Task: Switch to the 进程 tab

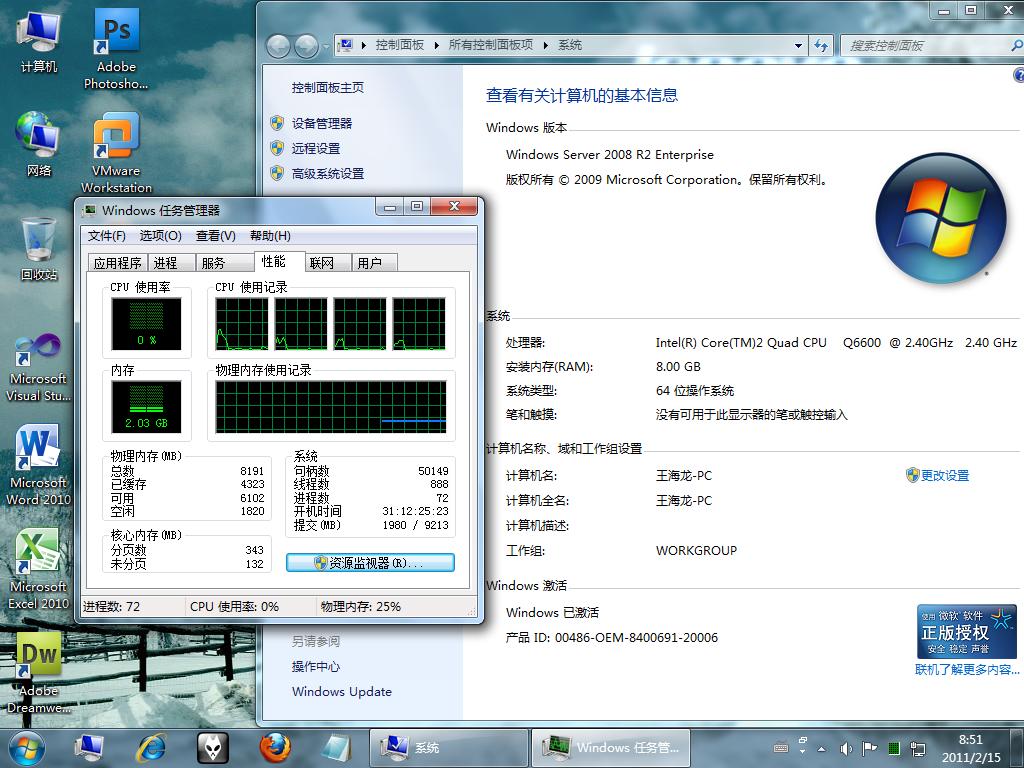Action: [x=166, y=263]
